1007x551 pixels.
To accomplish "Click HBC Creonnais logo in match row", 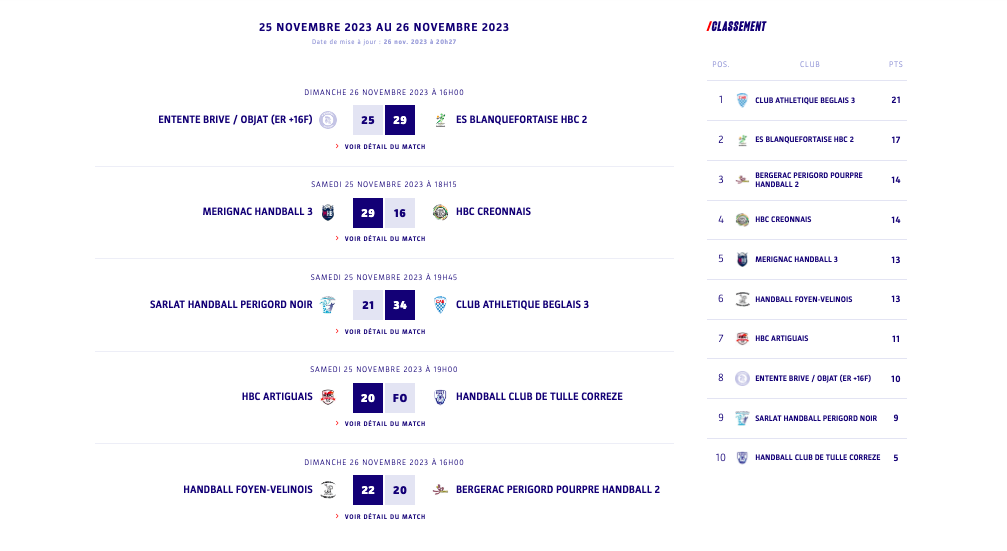I will pyautogui.click(x=440, y=212).
